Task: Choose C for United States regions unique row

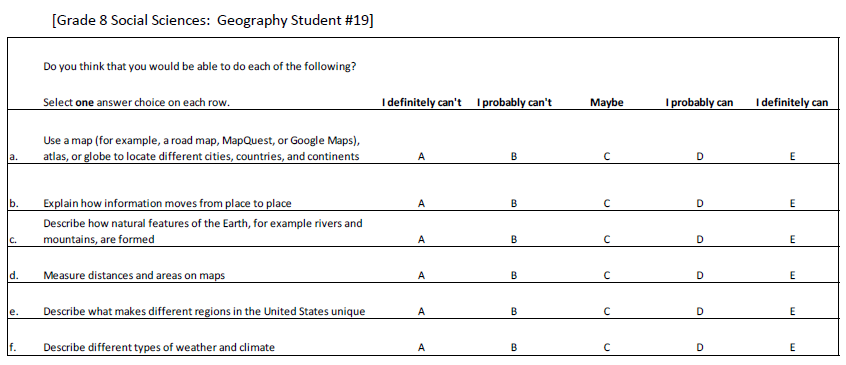Action: pos(606,312)
